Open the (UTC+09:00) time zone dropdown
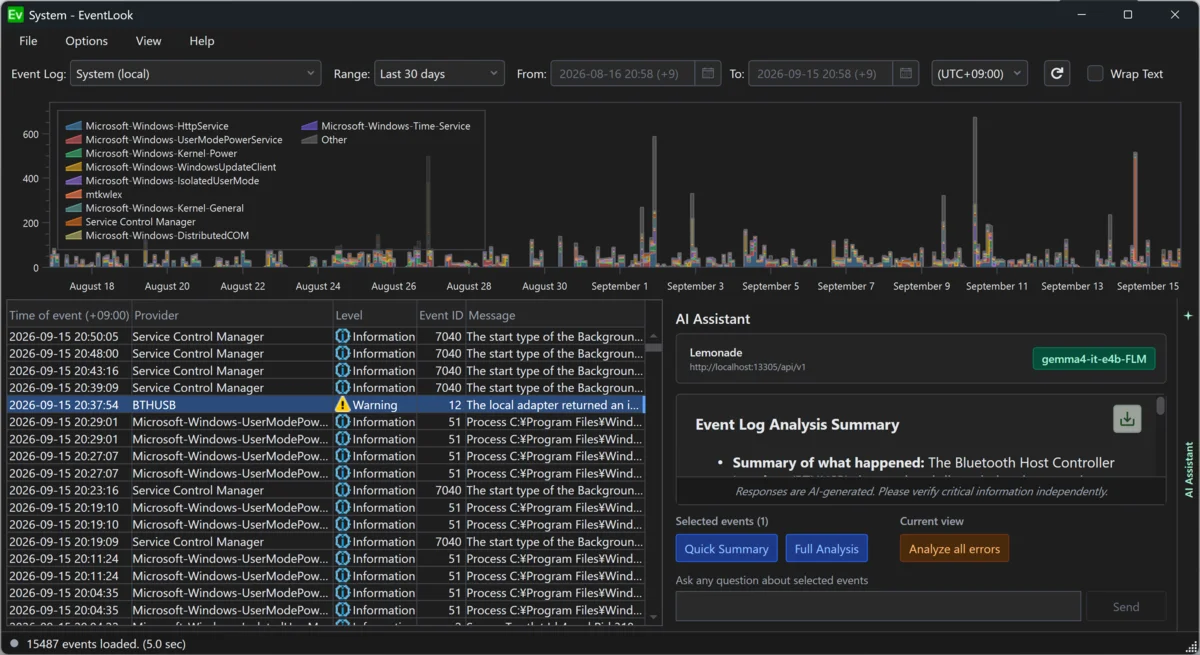The width and height of the screenshot is (1200, 655). (x=979, y=73)
